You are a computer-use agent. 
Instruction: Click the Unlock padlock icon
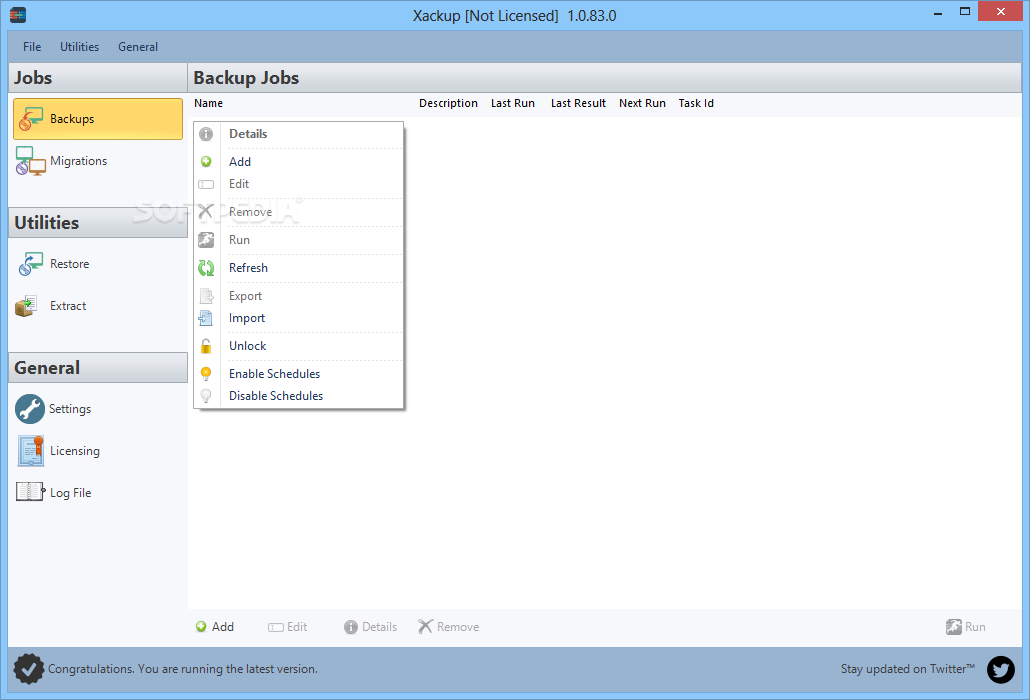[206, 346]
